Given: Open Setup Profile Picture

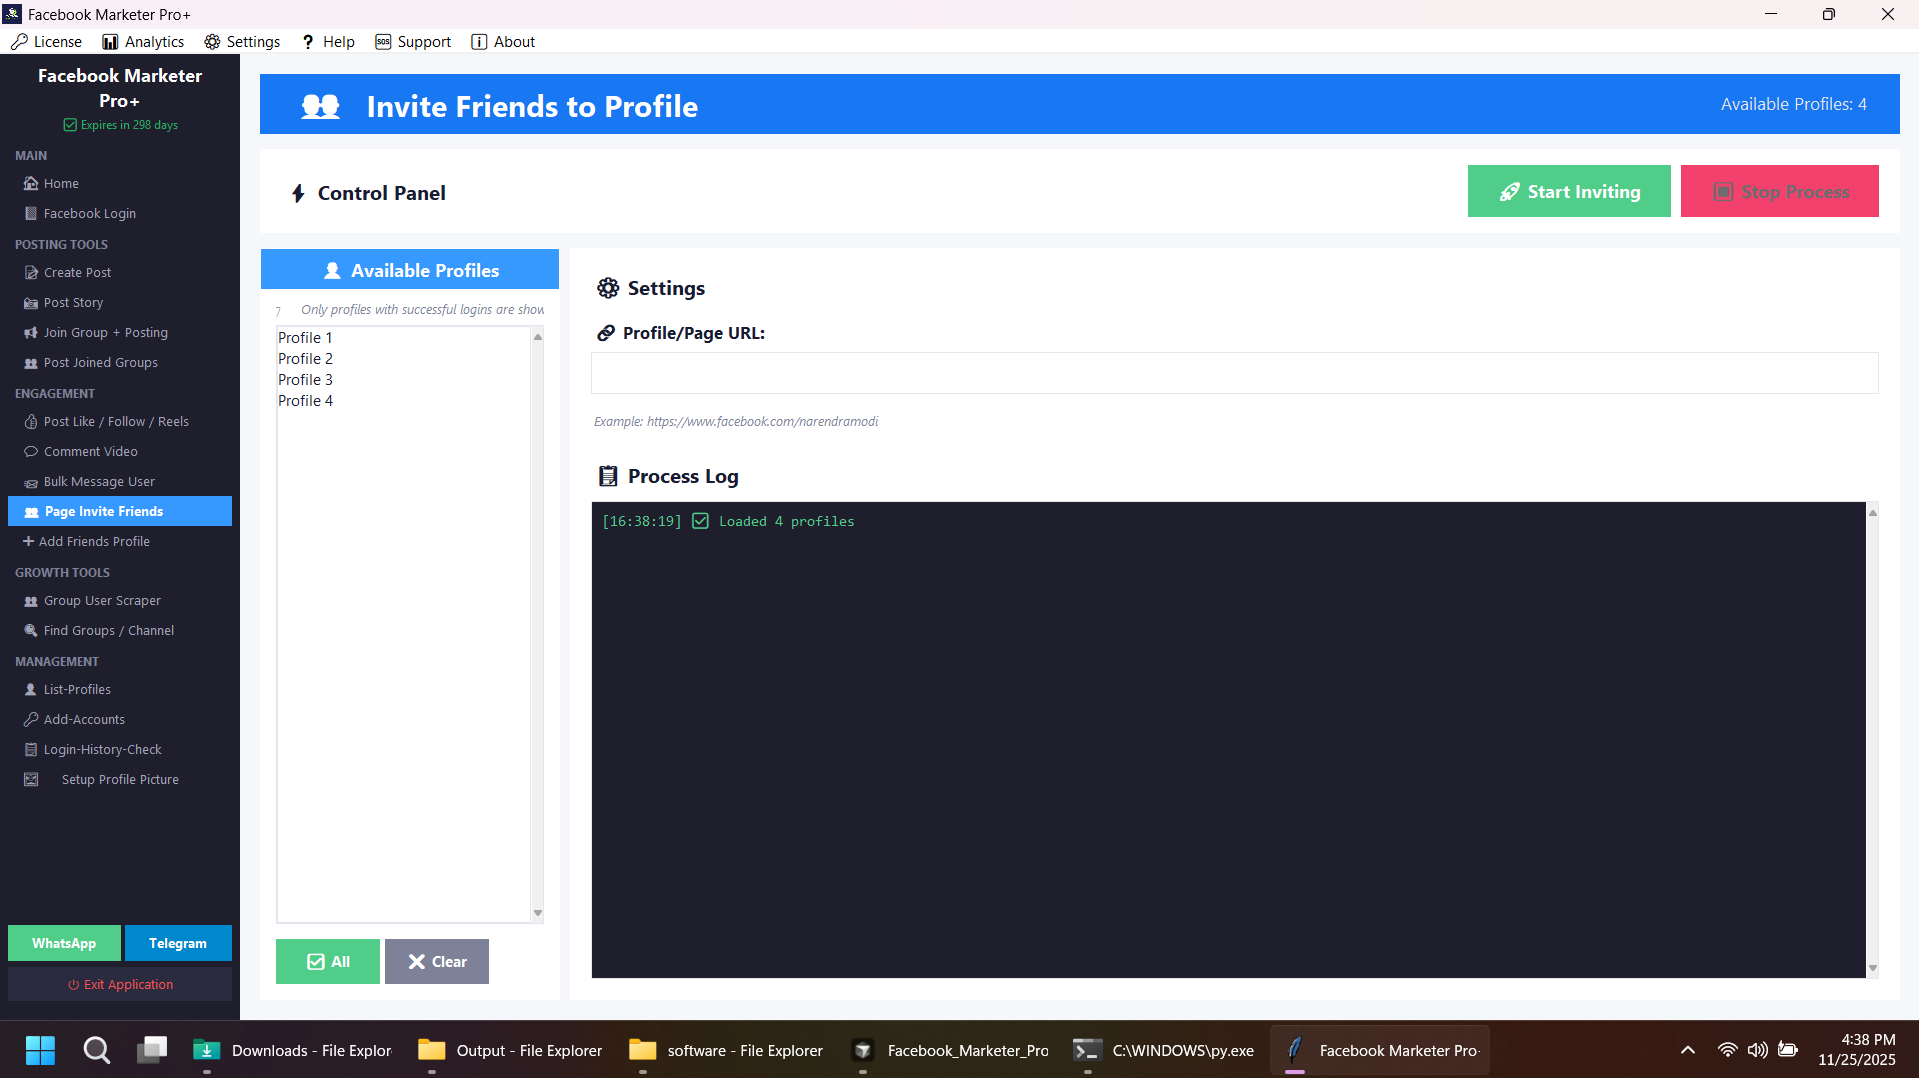Looking at the screenshot, I should coord(119,779).
